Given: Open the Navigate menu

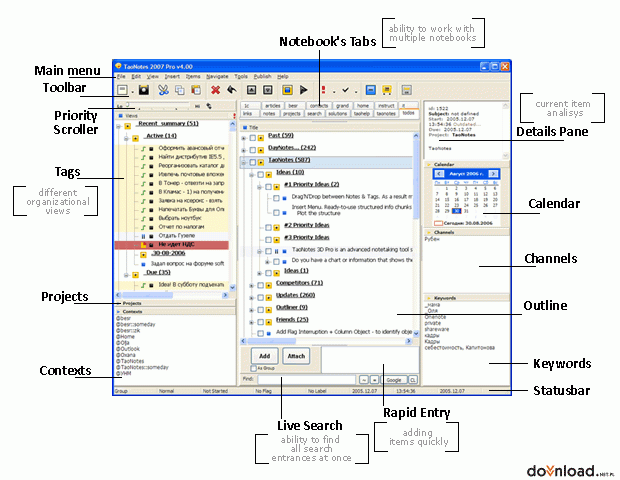Looking at the screenshot, I should pos(217,76).
